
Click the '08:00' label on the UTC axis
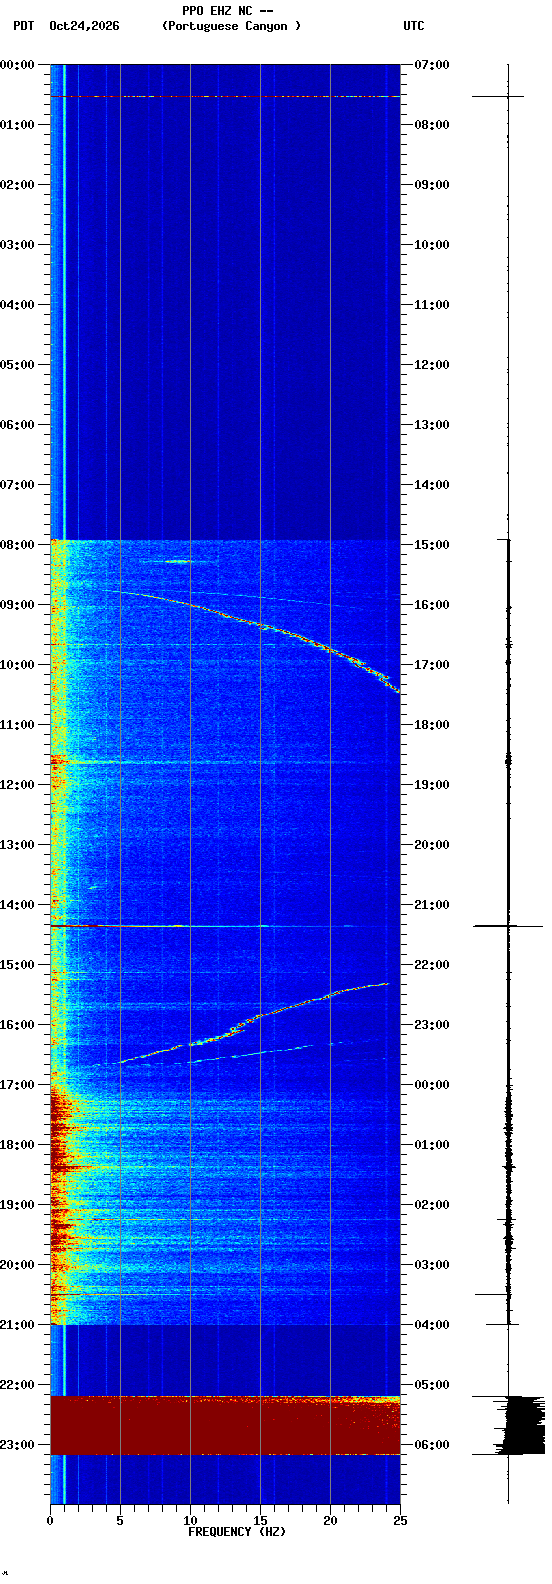(x=432, y=125)
